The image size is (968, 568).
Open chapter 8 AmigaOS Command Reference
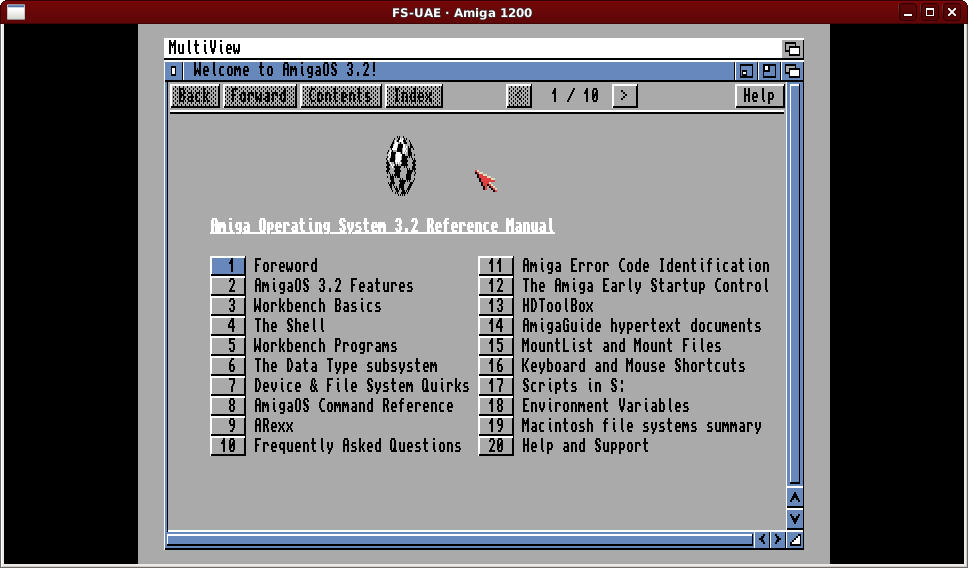pos(228,406)
